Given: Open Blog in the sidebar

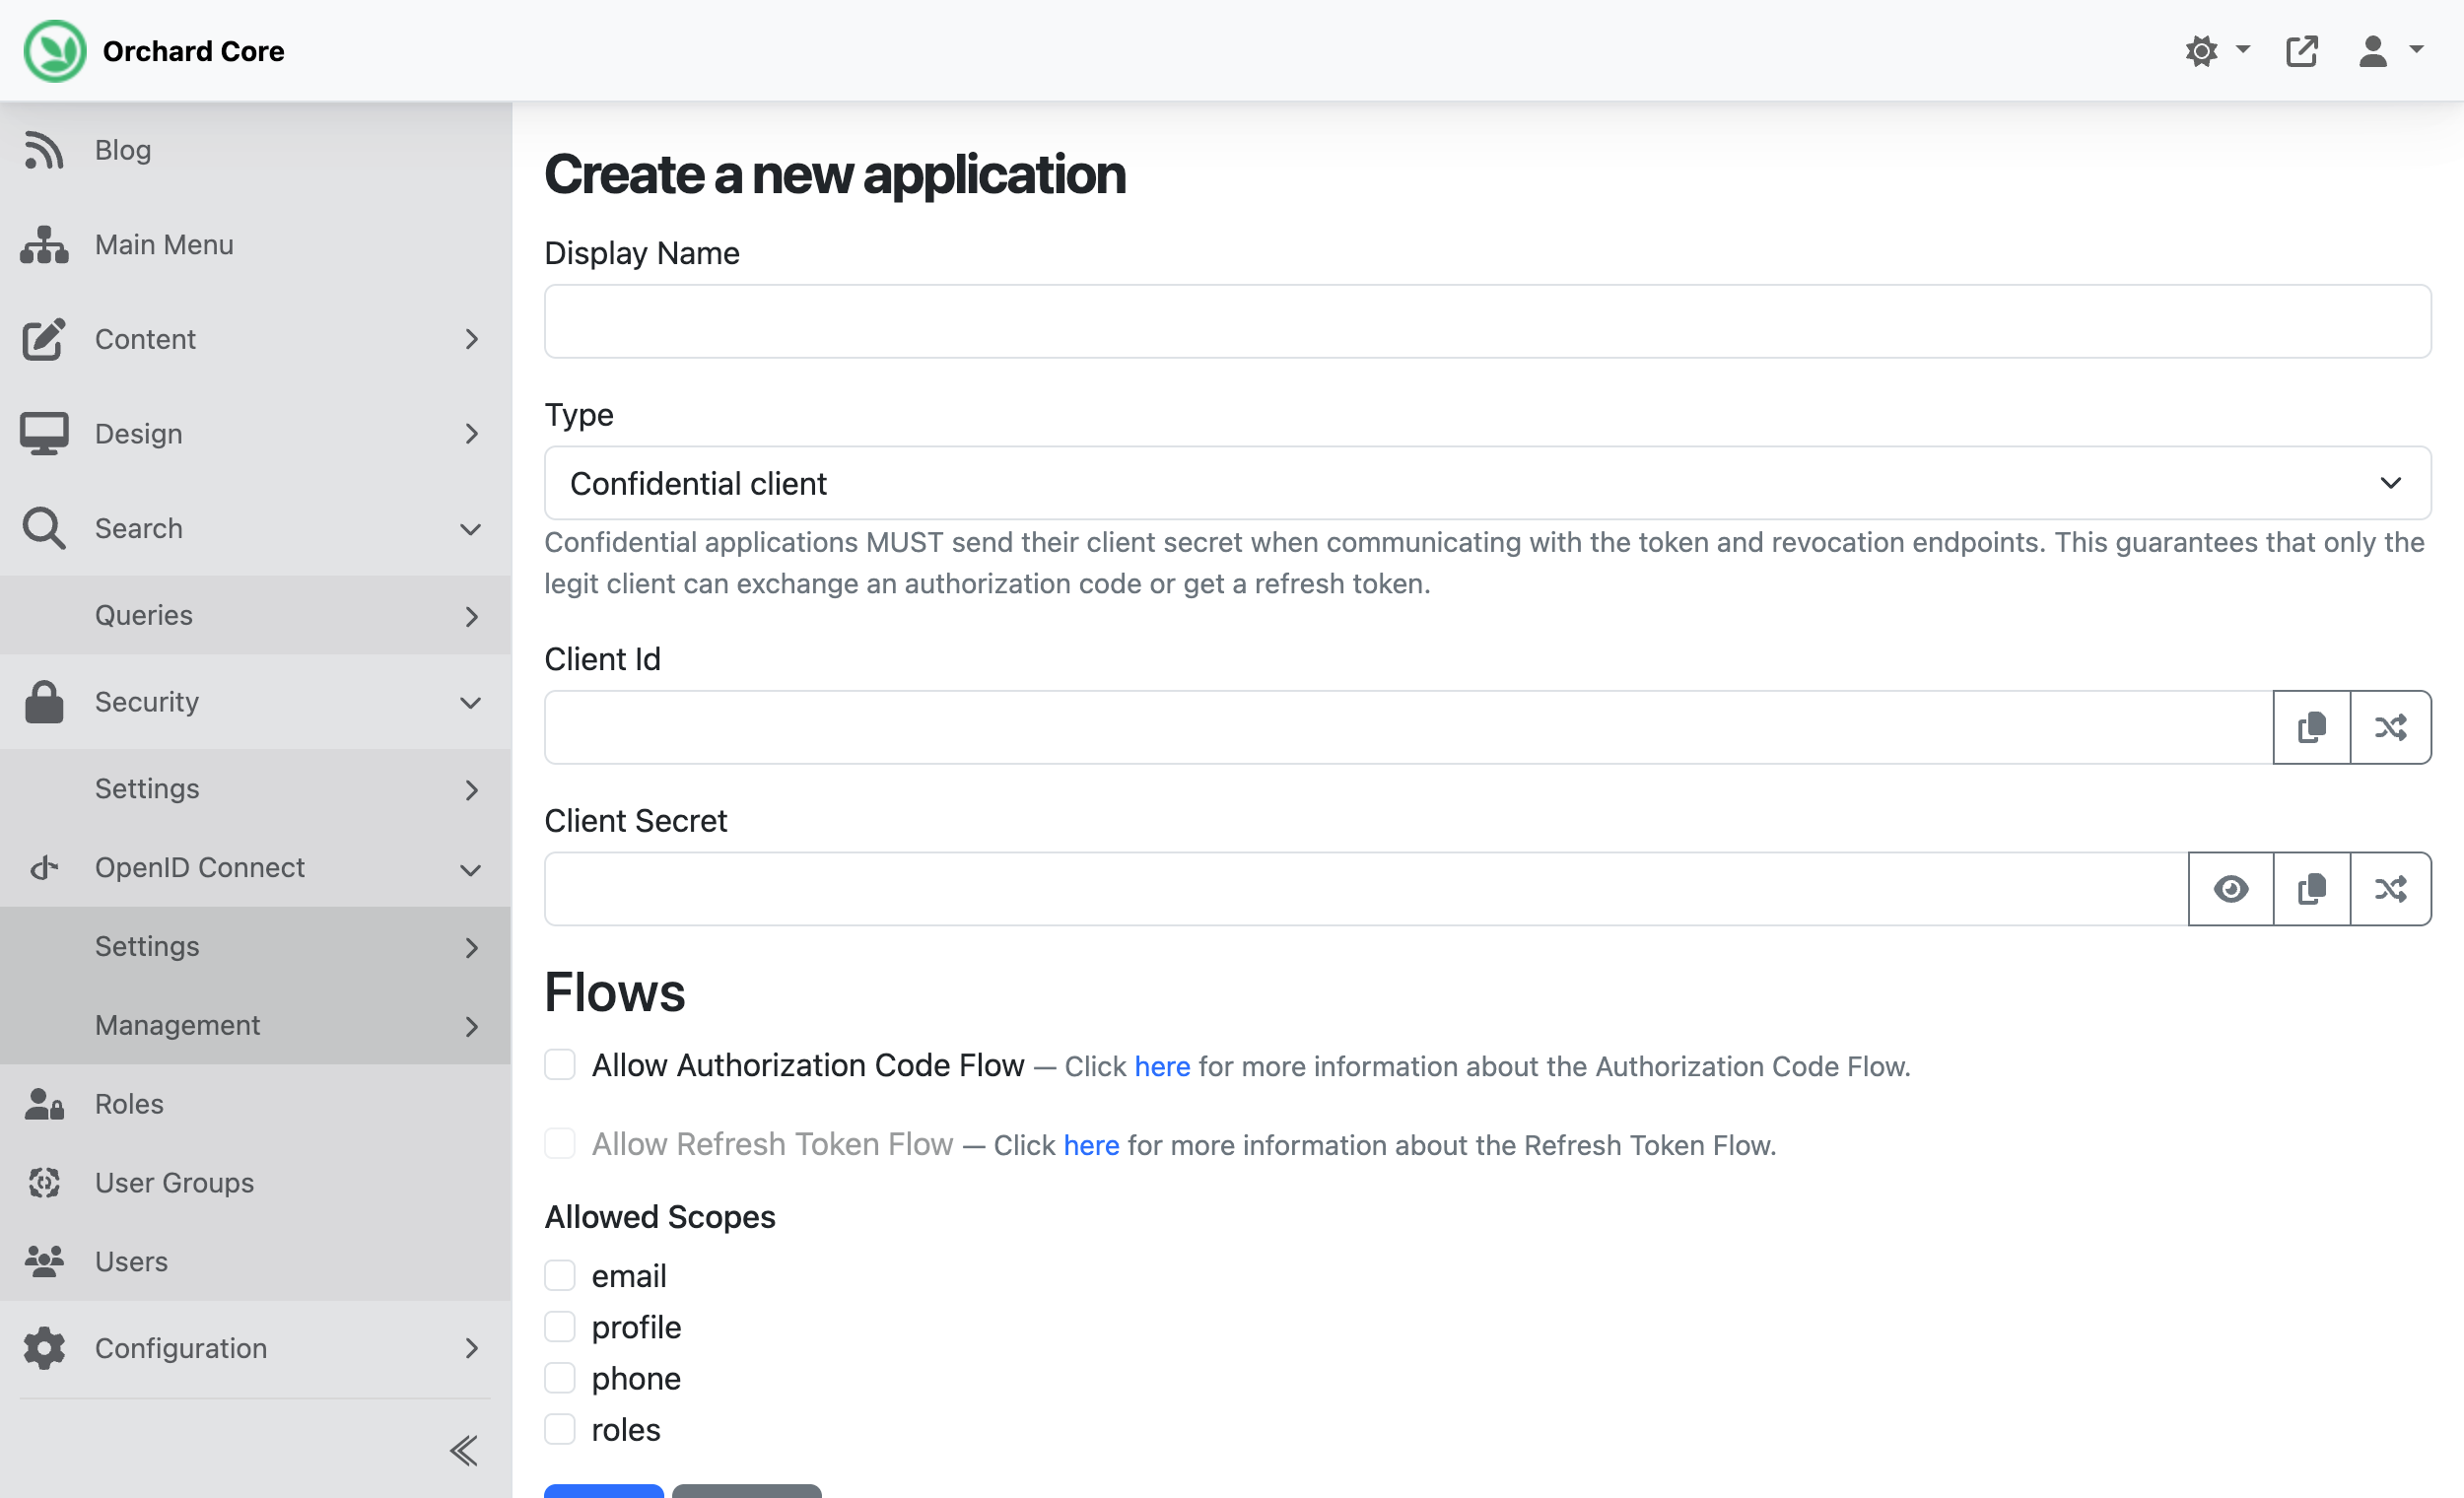Looking at the screenshot, I should (x=255, y=150).
